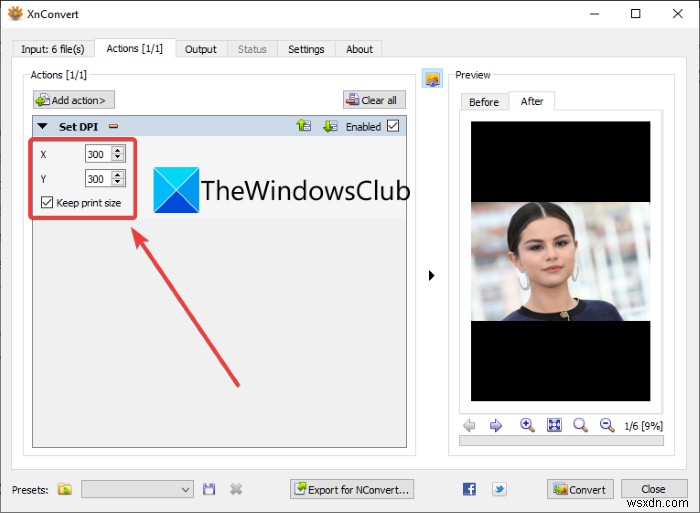Go to previous preview image arrow

tap(469, 425)
